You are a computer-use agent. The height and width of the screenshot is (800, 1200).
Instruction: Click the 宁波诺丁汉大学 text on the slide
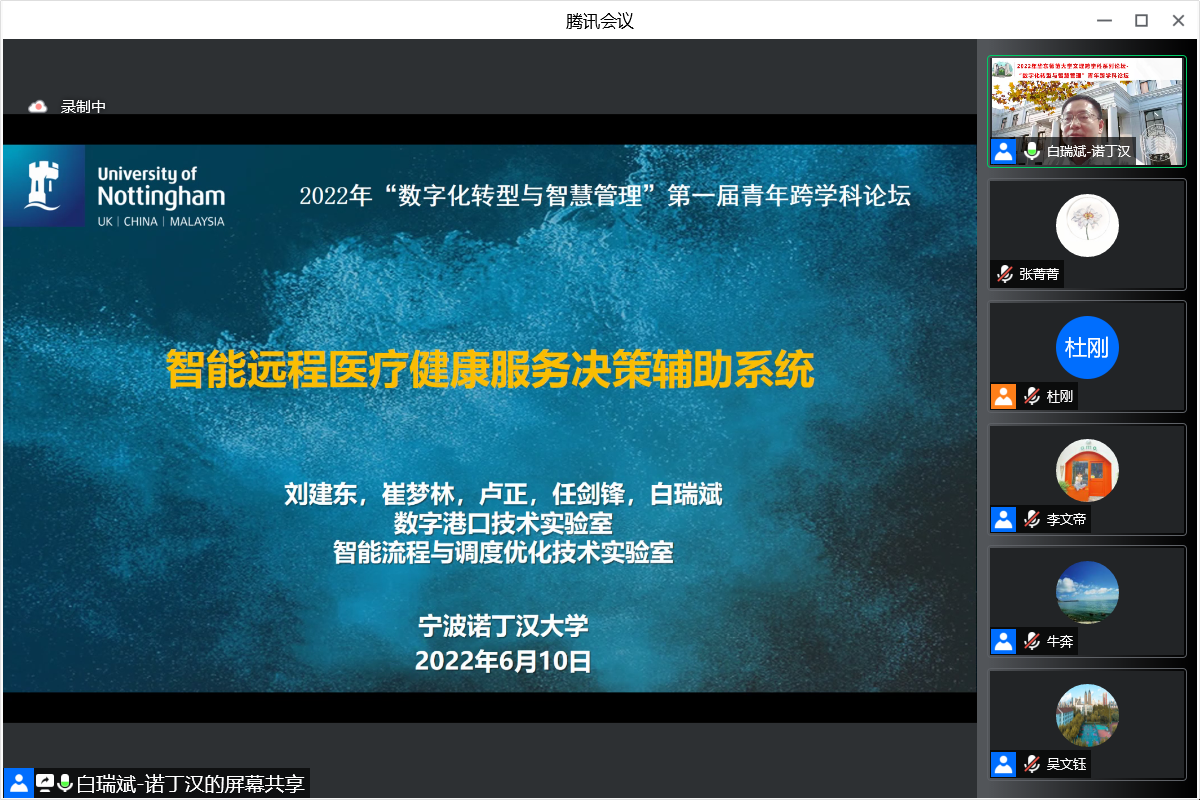tap(503, 627)
